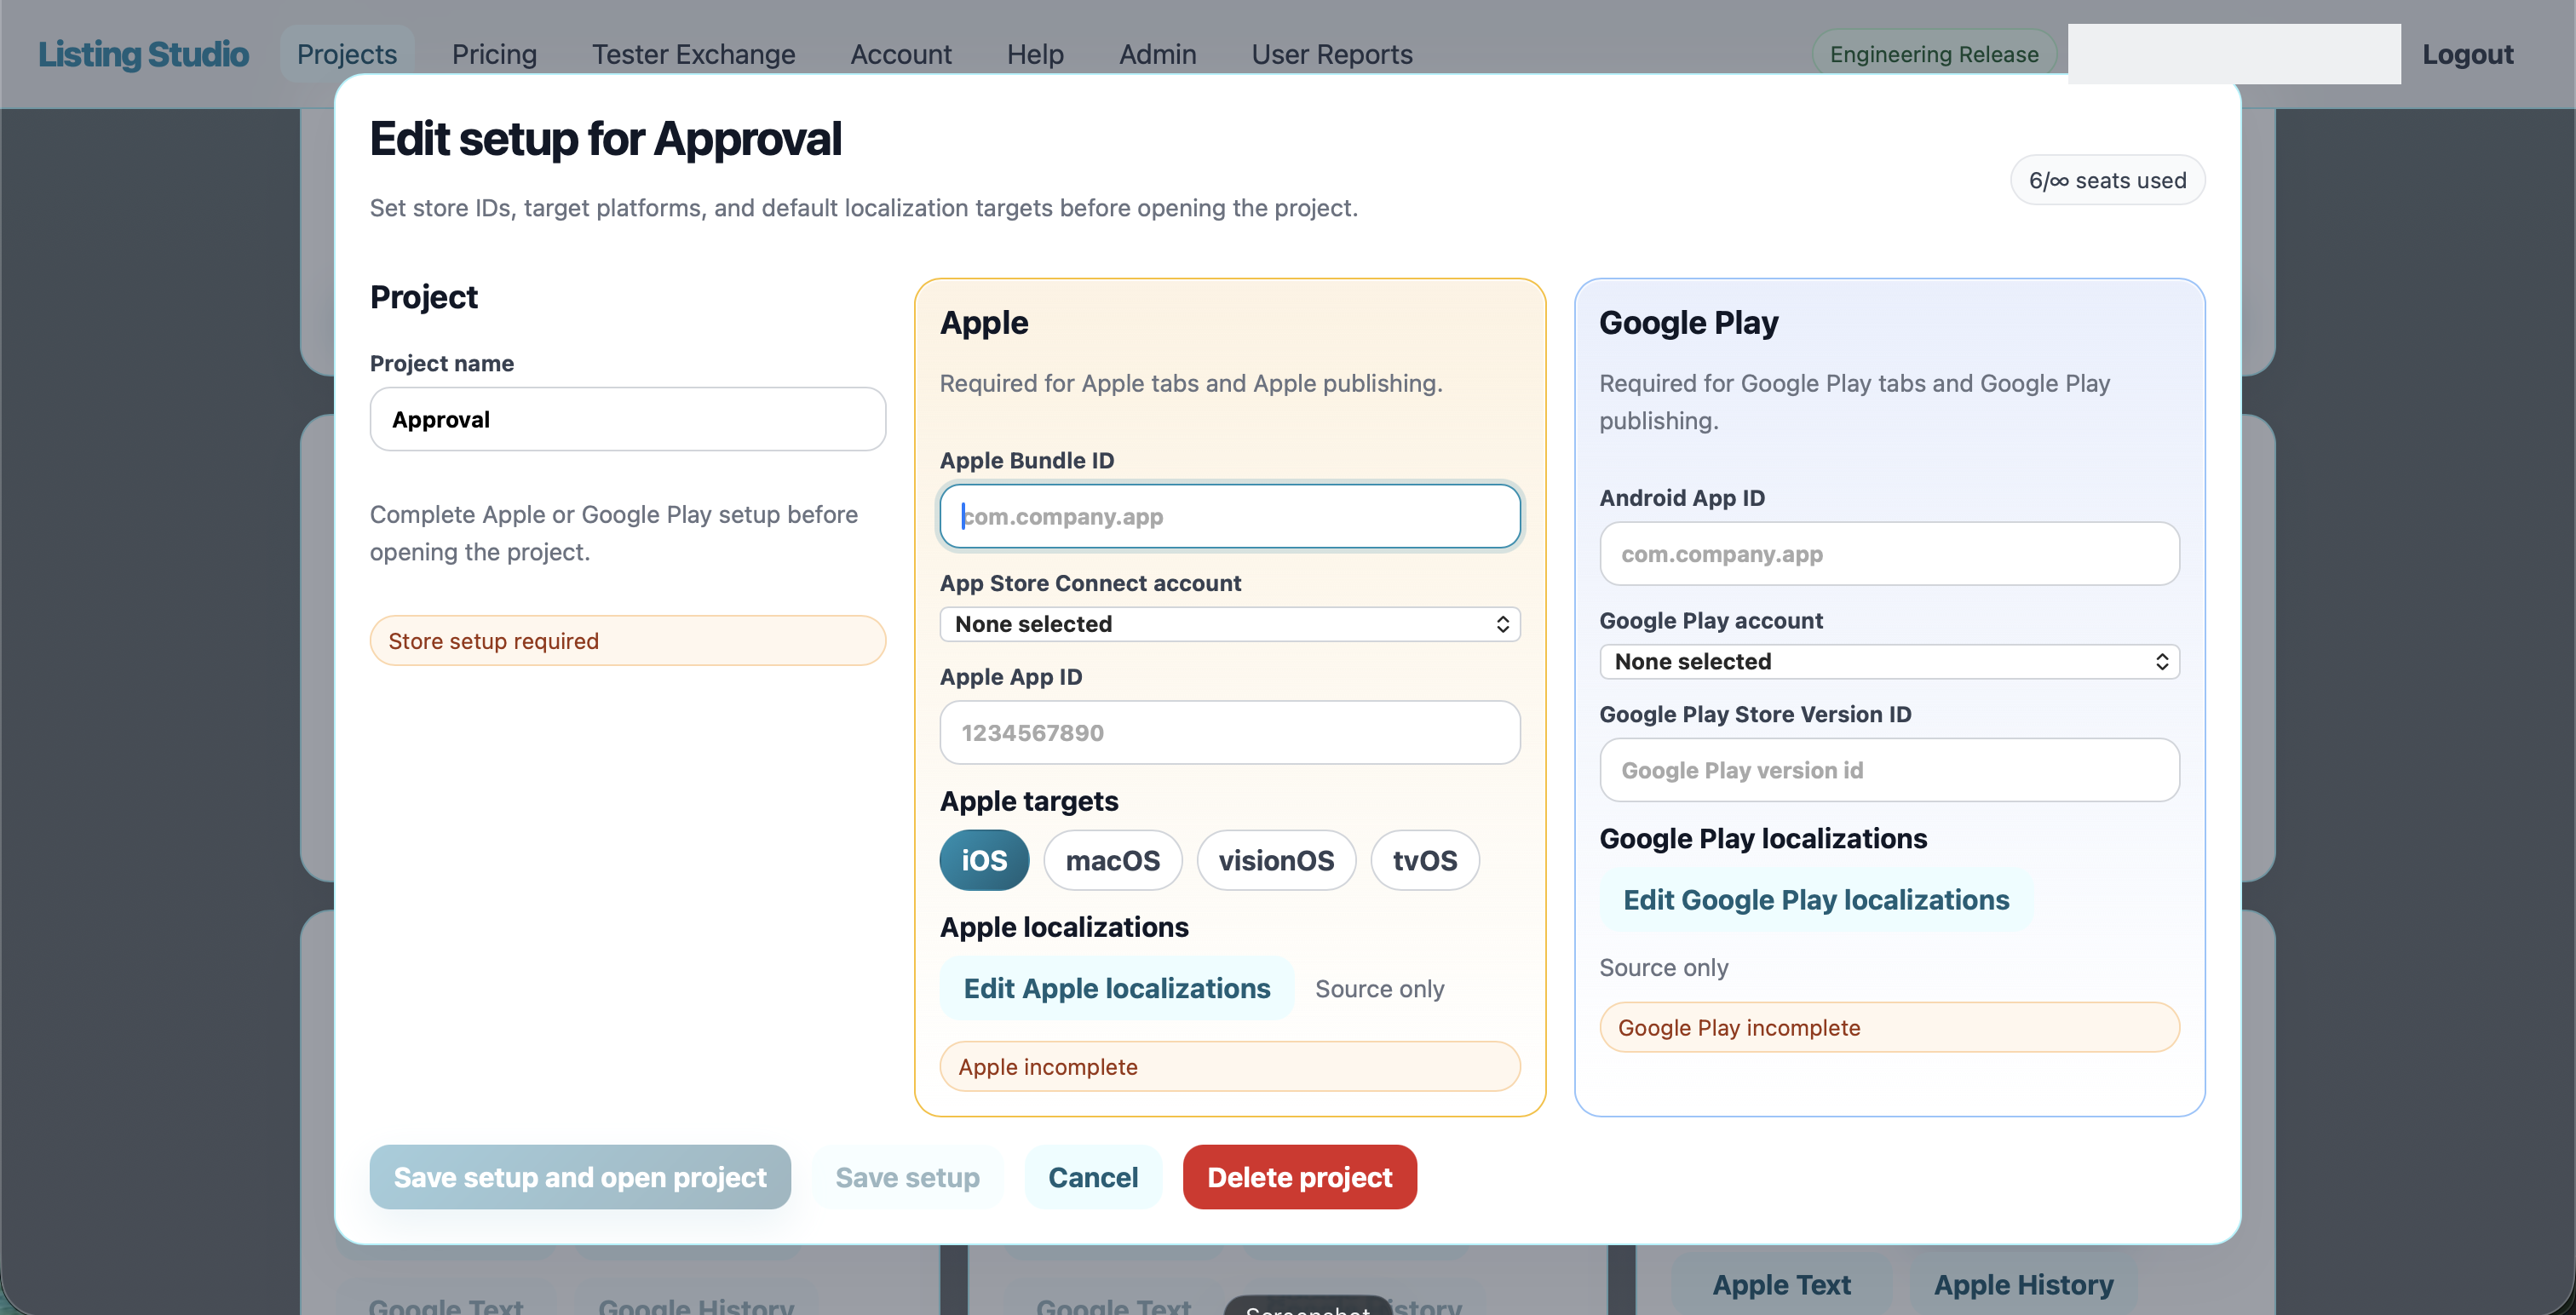The image size is (2576, 1315).
Task: Click the Android App ID field
Action: (x=1889, y=553)
